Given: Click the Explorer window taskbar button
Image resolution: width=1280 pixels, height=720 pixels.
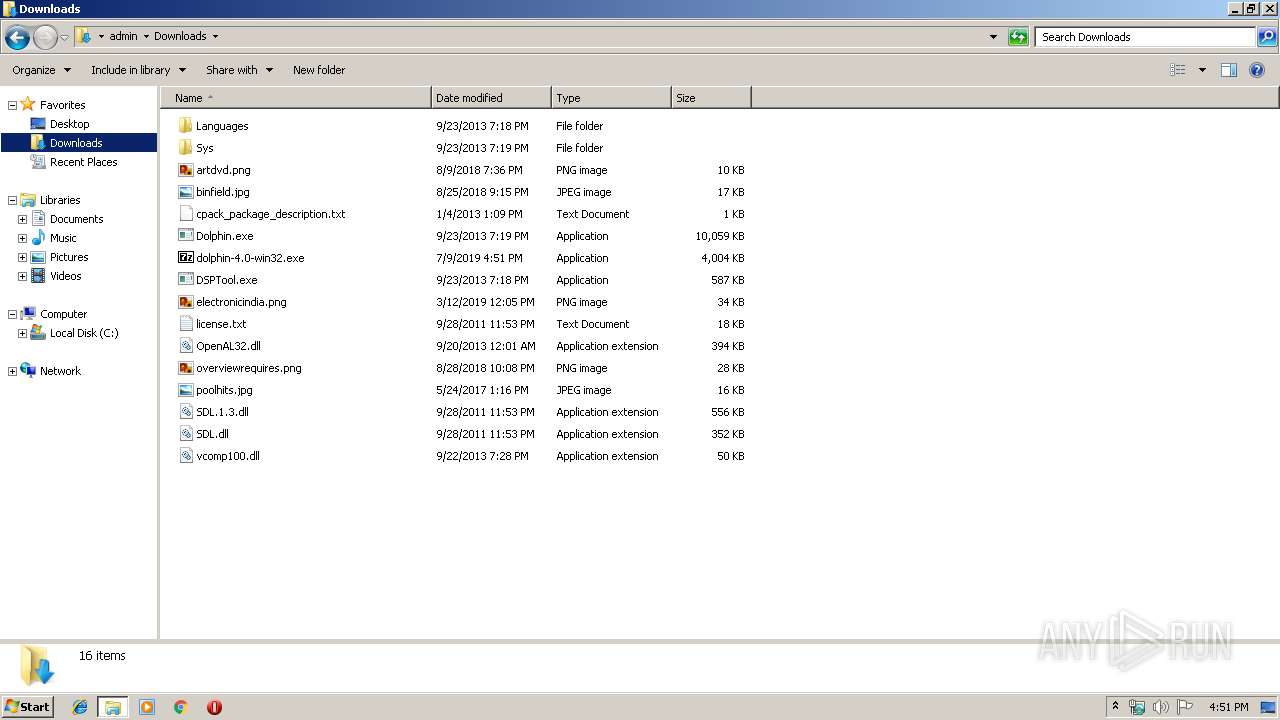Looking at the screenshot, I should tap(113, 707).
